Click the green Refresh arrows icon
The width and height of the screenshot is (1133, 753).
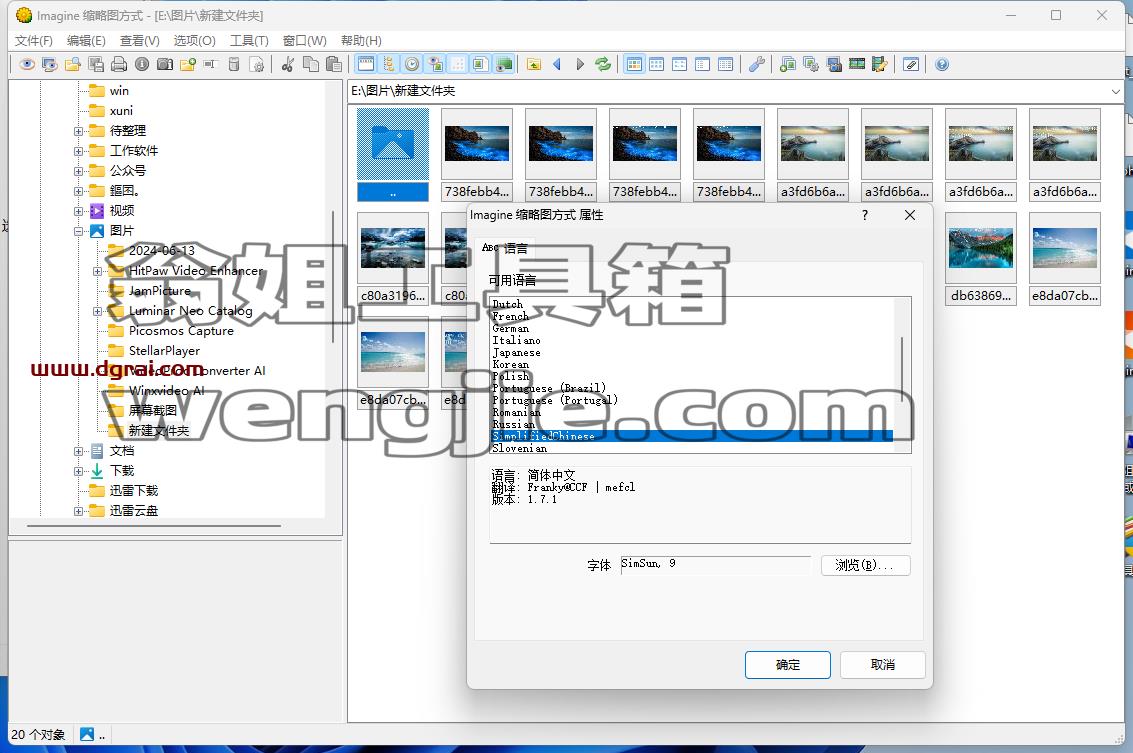click(x=603, y=64)
